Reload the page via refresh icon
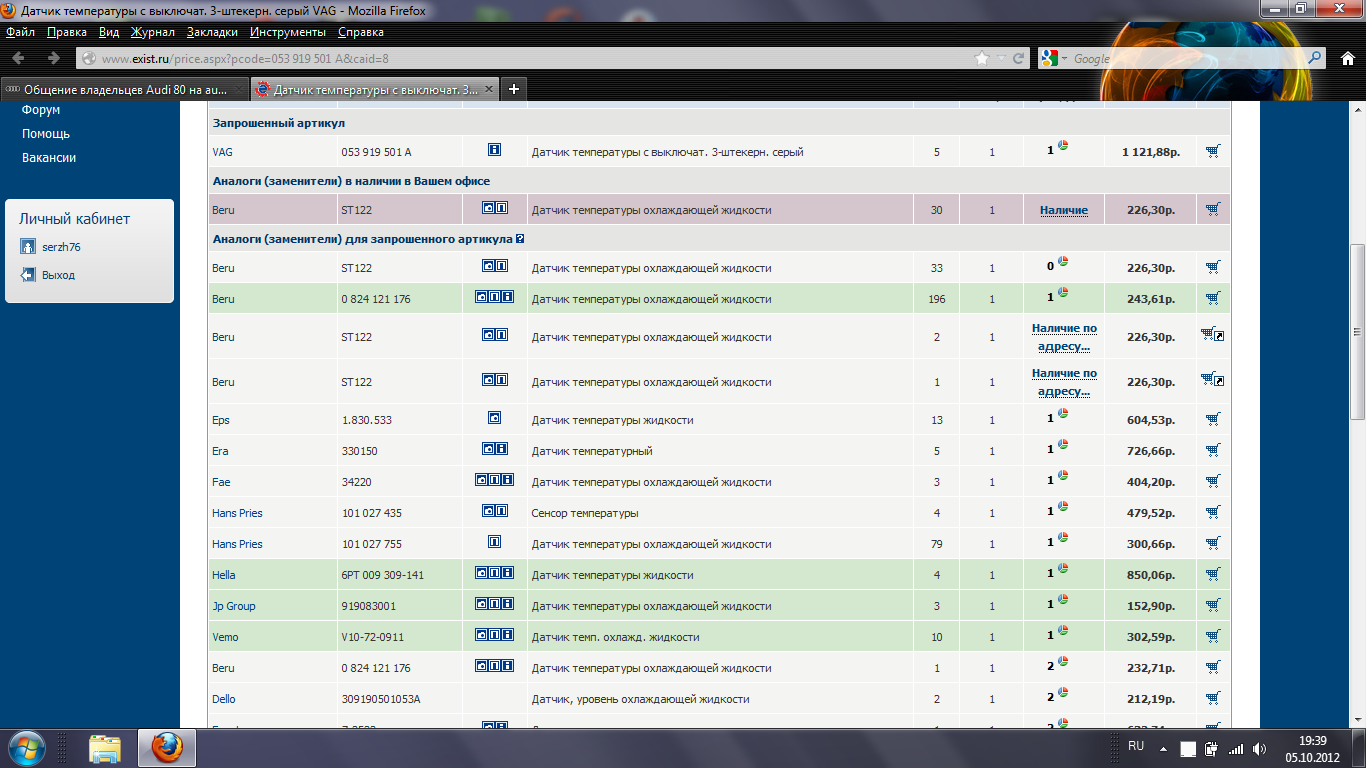Screen dimensions: 1366x768 pyautogui.click(x=1020, y=59)
